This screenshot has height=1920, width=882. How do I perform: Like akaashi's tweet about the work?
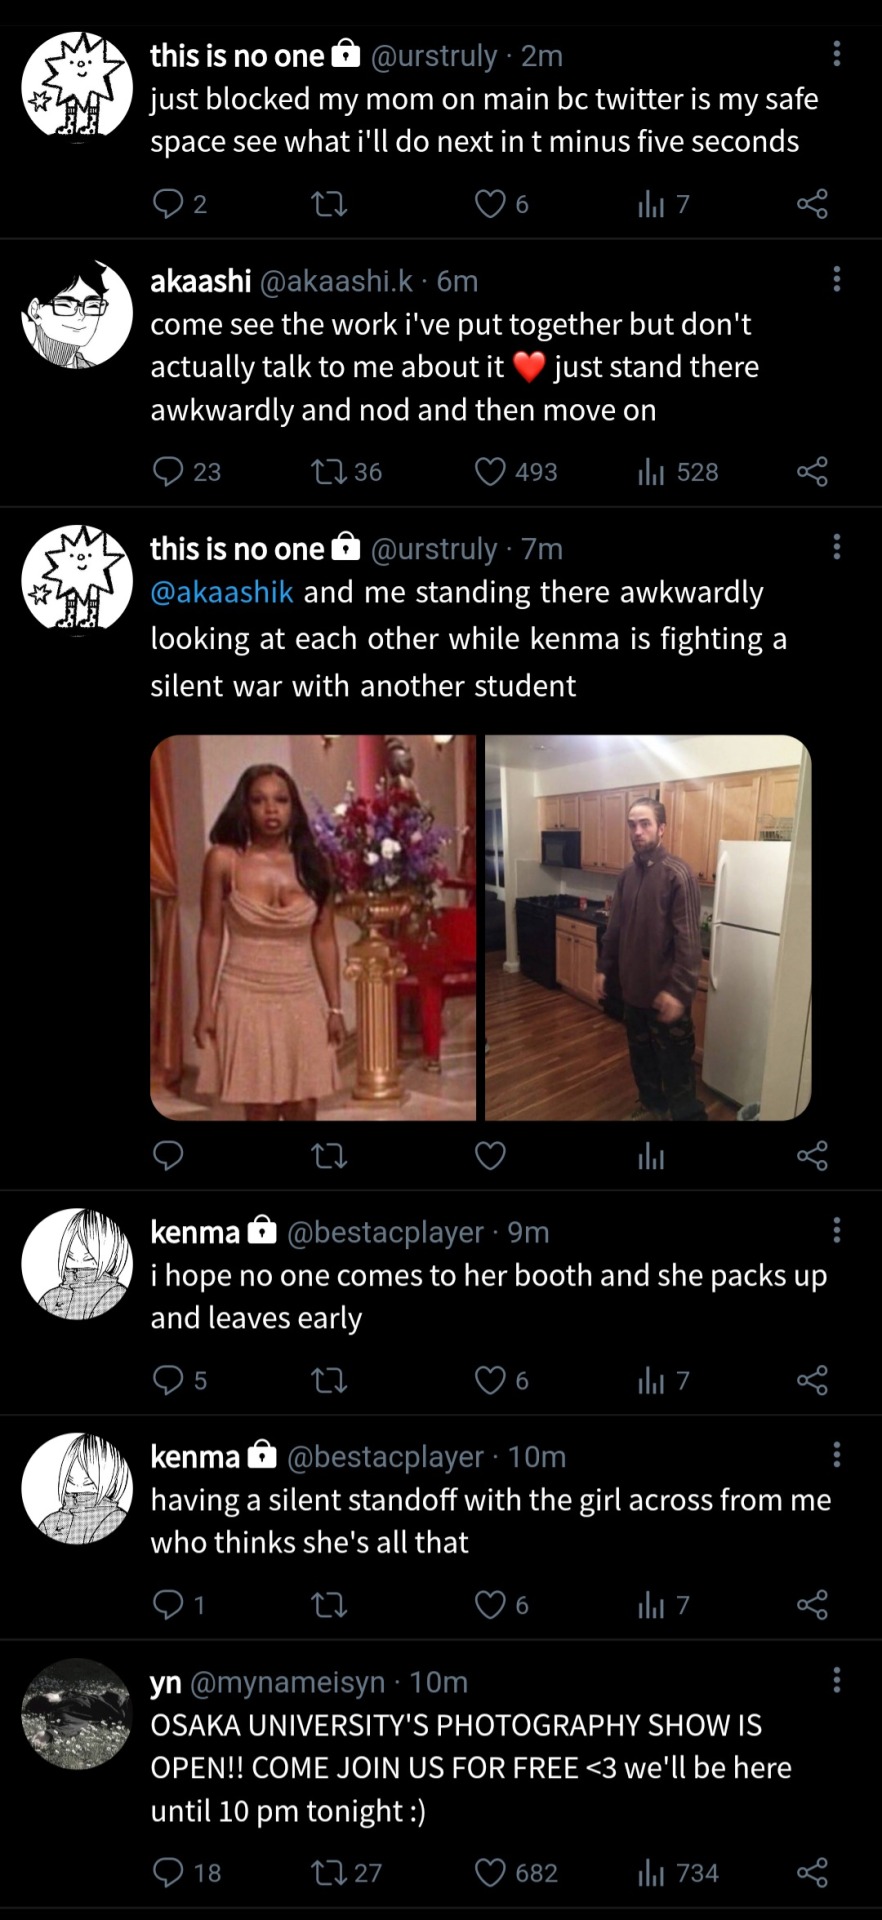(490, 471)
